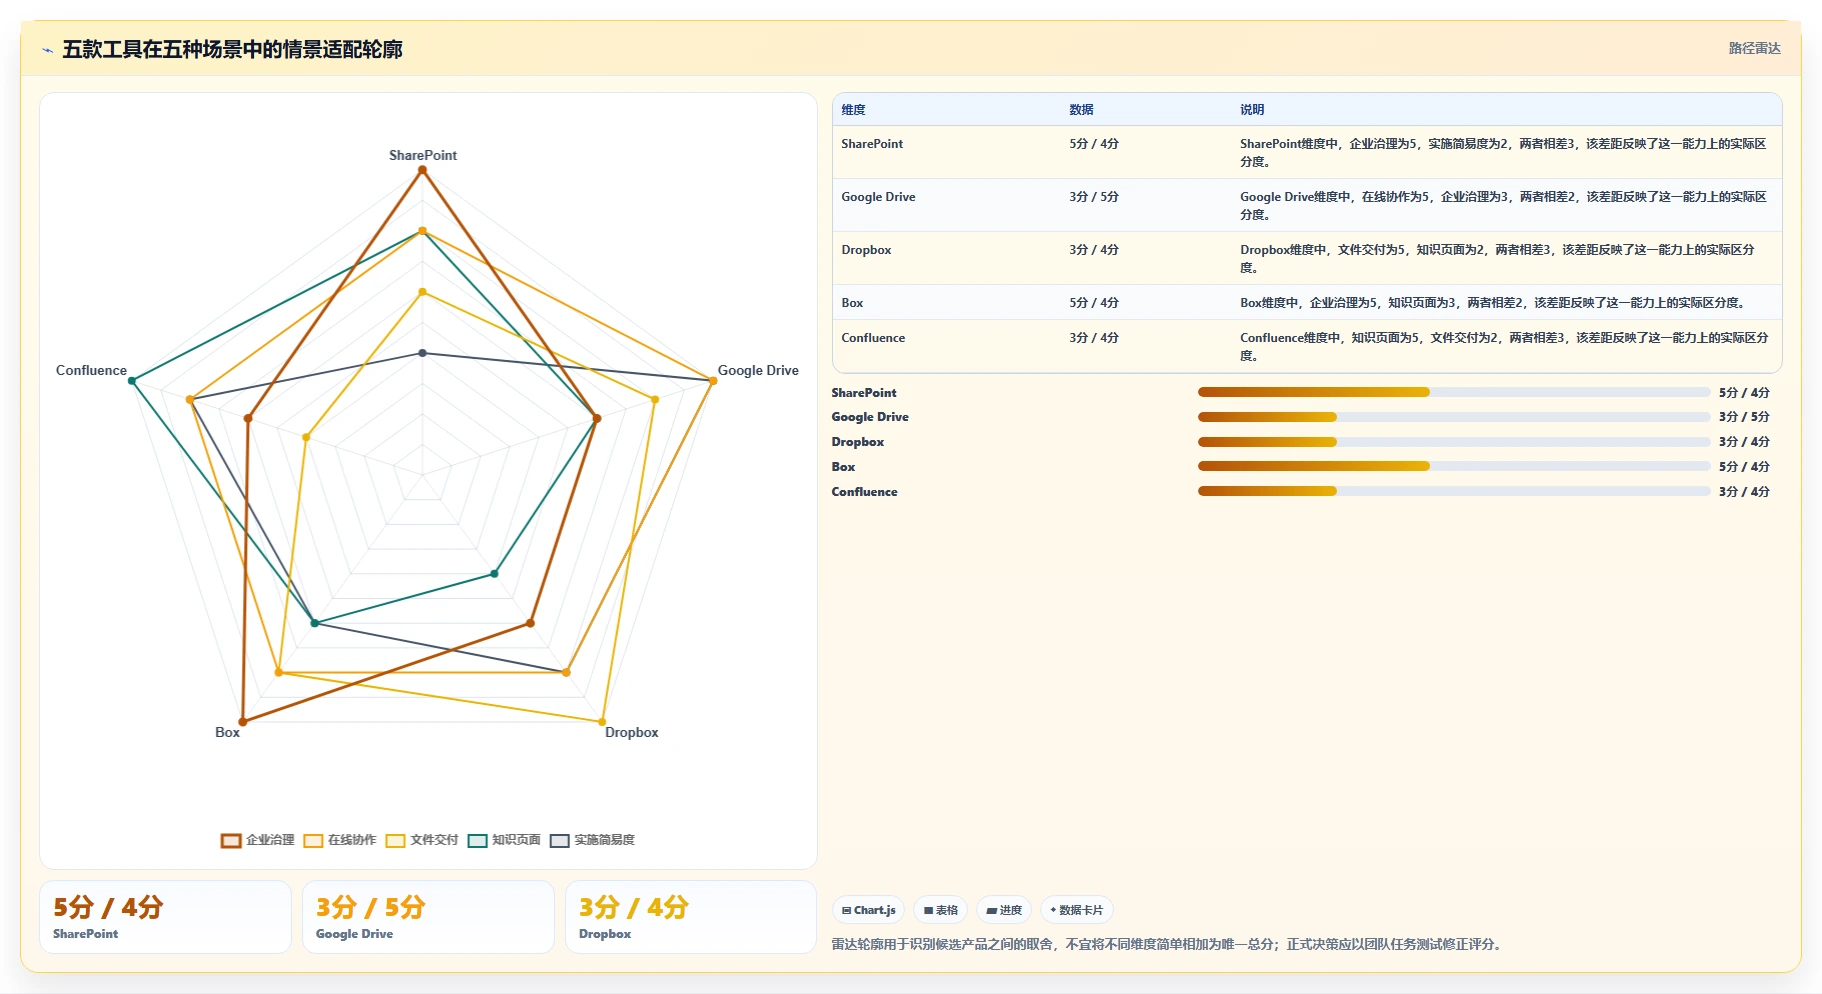Click the Box axis label on radar
1822x994 pixels.
pyautogui.click(x=227, y=732)
